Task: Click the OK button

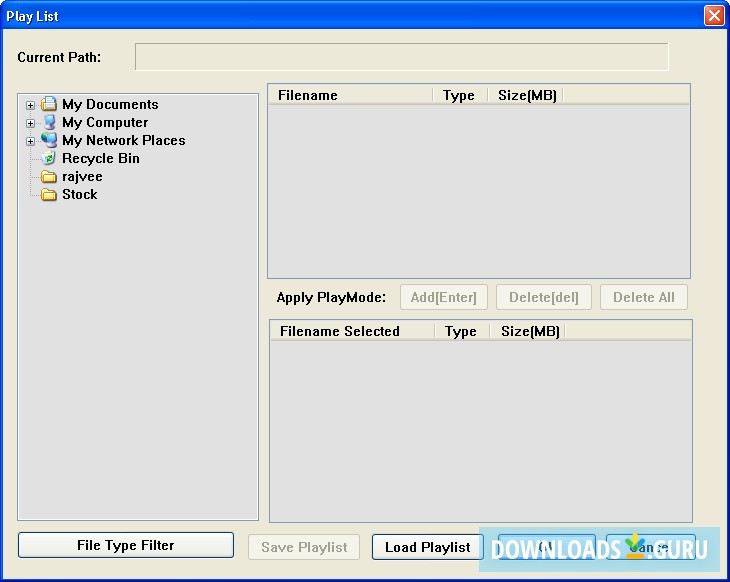Action: tap(547, 547)
